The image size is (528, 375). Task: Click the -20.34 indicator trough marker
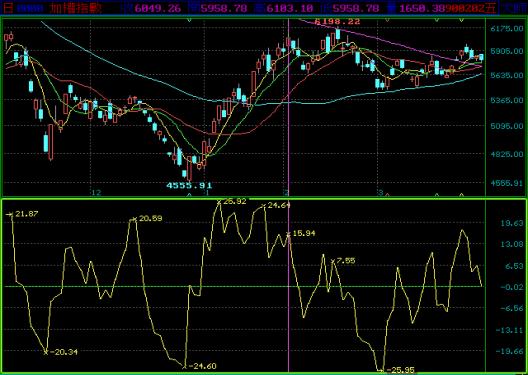tap(61, 352)
